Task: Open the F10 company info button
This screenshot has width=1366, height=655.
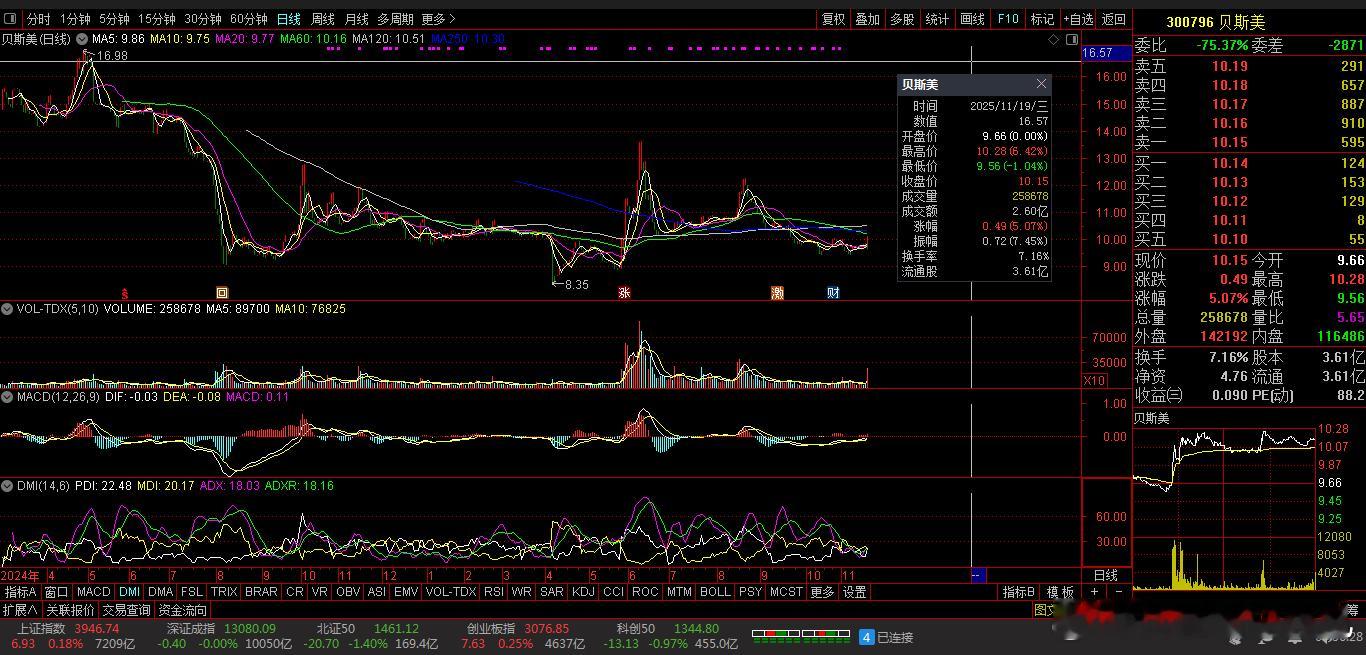Action: pyautogui.click(x=1008, y=19)
